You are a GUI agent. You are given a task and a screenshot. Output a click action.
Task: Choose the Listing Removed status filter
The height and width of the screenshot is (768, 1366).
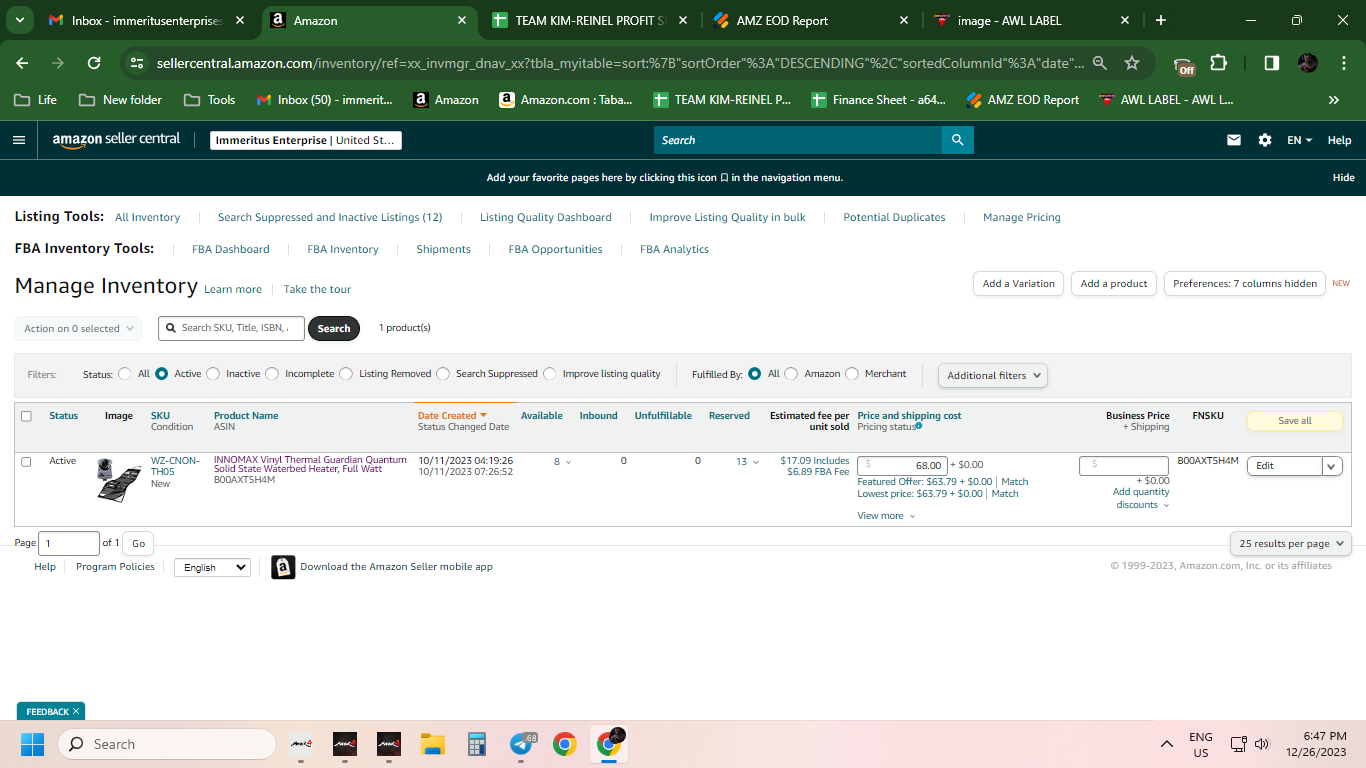pyautogui.click(x=346, y=374)
